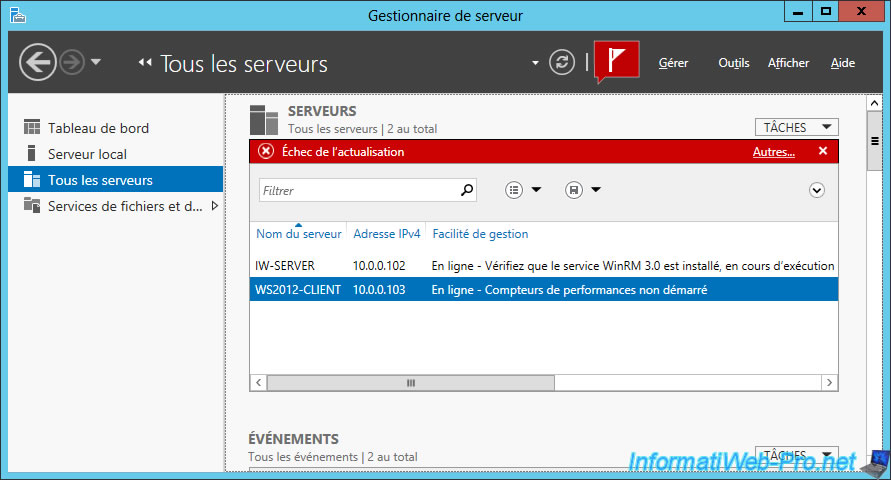
Task: Click the Tableau de bord grid icon
Action: (x=32, y=127)
